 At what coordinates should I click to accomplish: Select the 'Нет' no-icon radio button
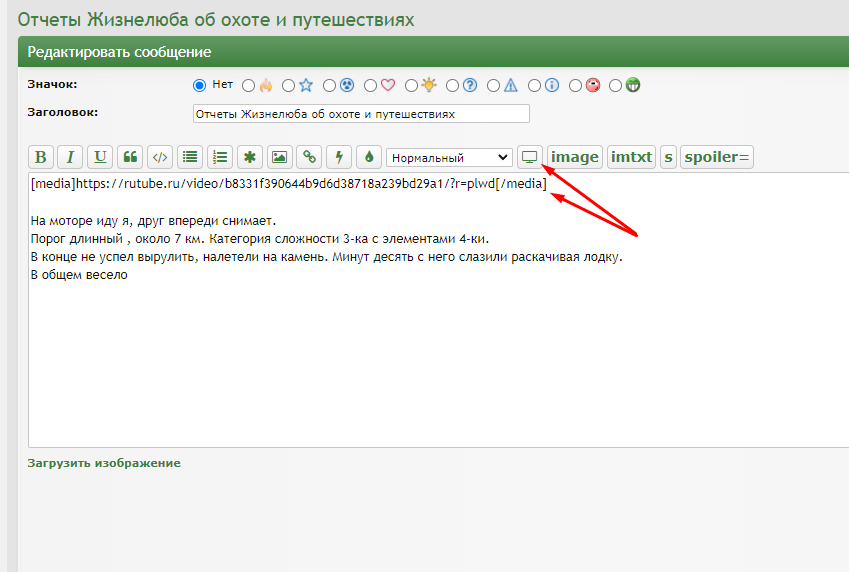pos(199,86)
